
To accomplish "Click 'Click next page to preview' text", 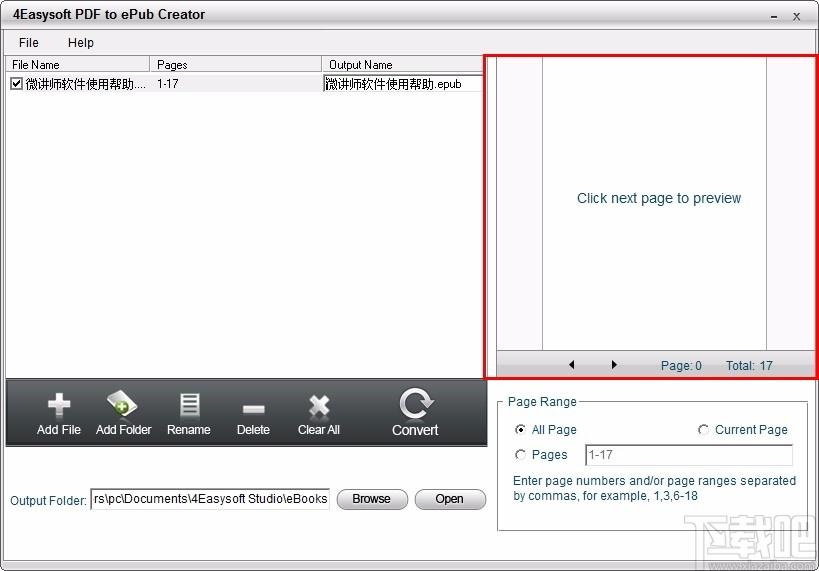I will tap(659, 198).
